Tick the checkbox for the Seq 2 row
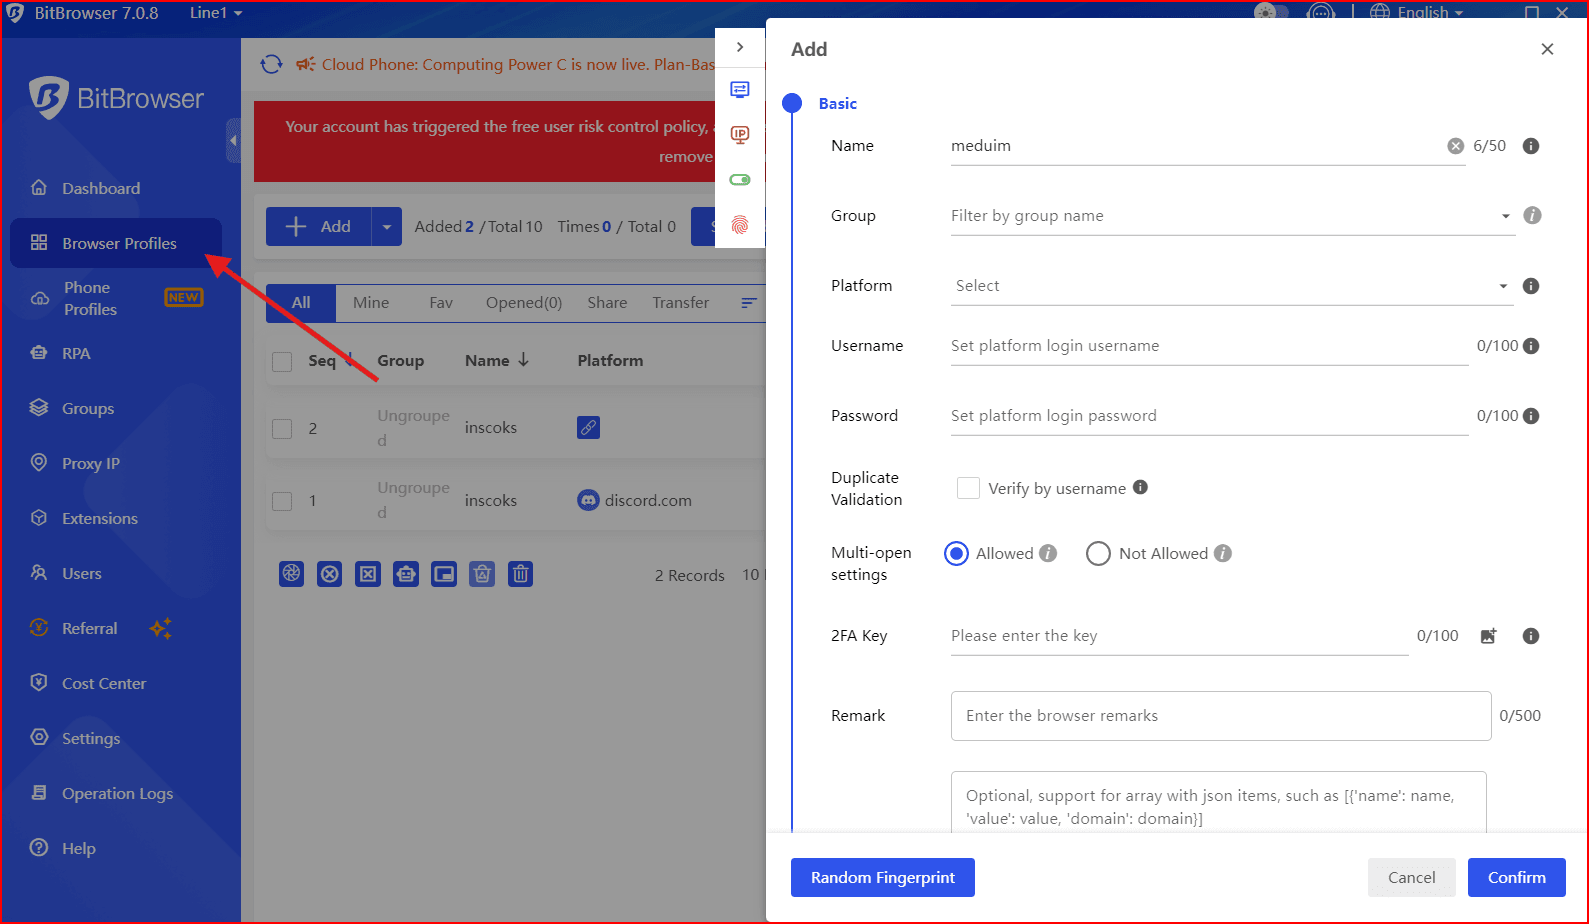This screenshot has width=1589, height=924. coord(283,428)
